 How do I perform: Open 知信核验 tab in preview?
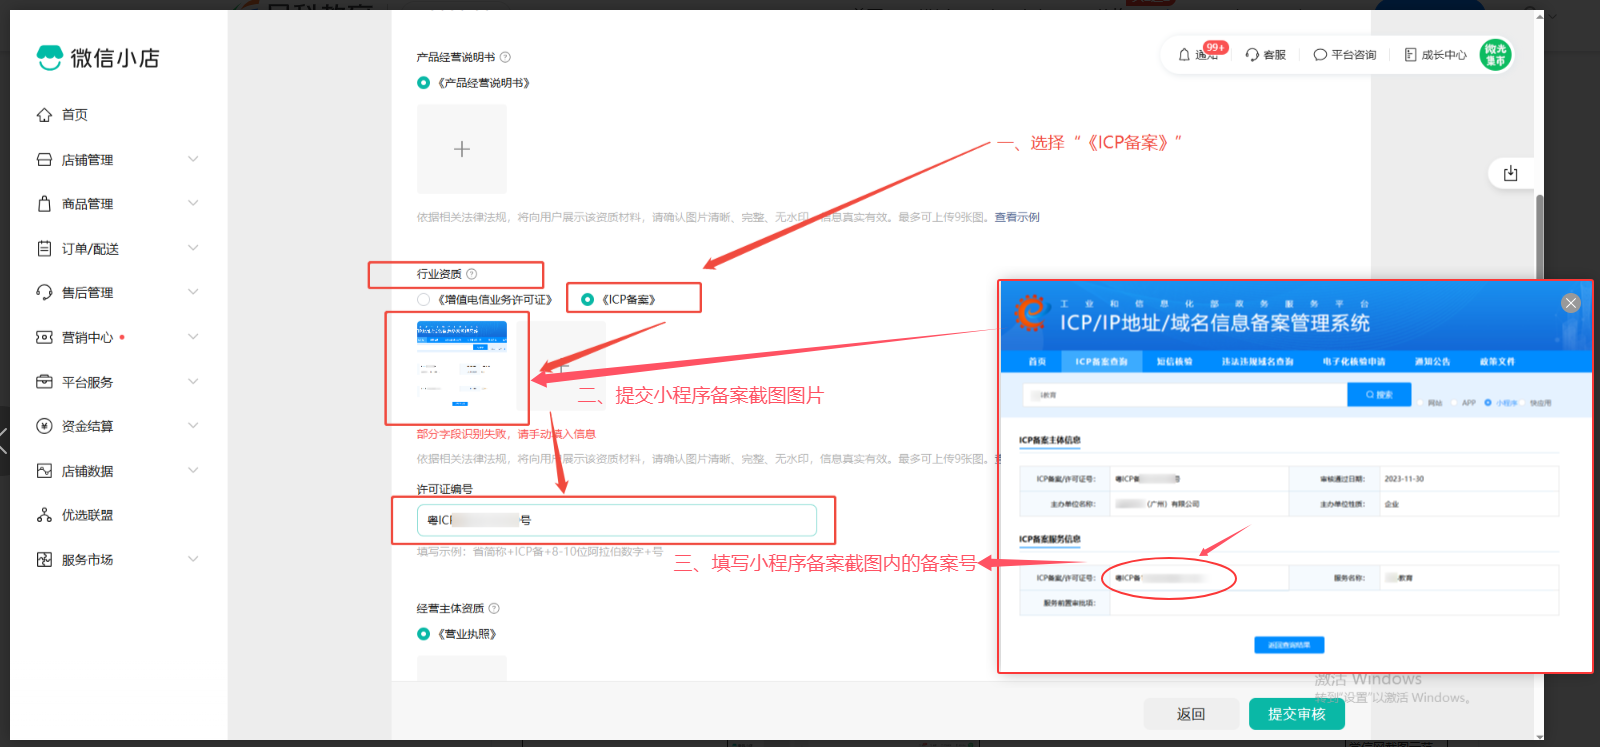point(1174,362)
